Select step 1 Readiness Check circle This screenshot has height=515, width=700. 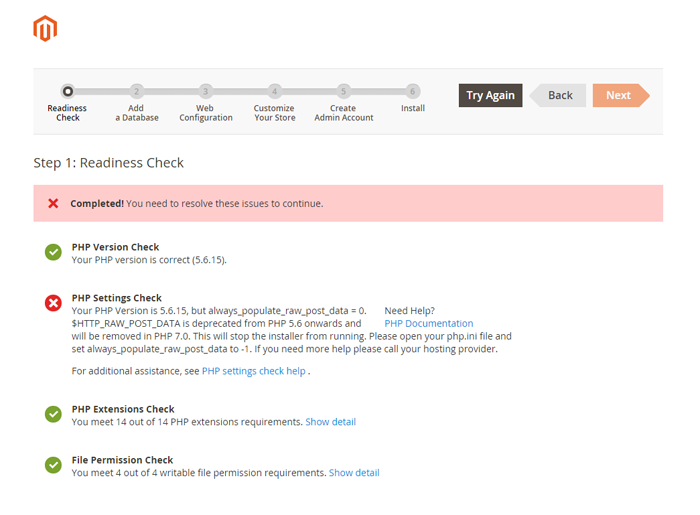[x=67, y=91]
